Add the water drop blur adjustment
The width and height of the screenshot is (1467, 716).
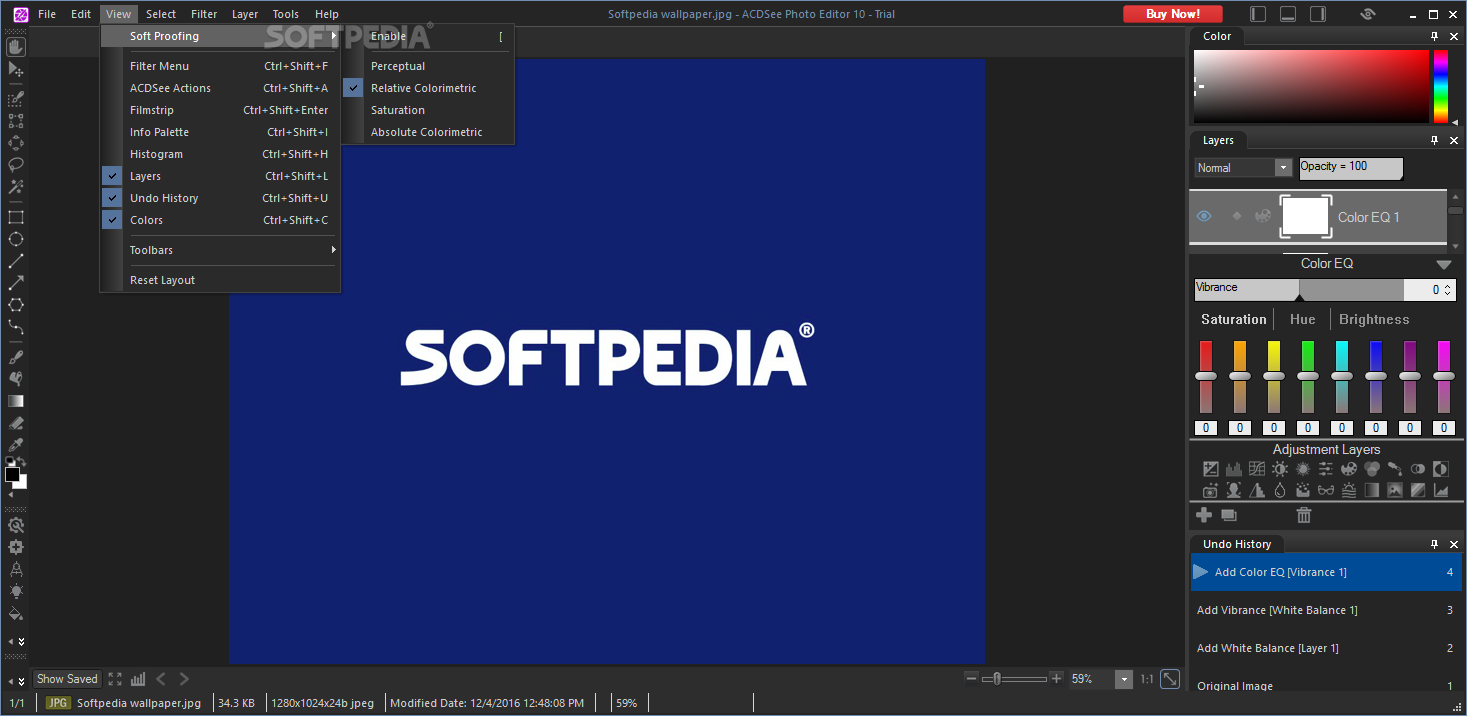1280,490
